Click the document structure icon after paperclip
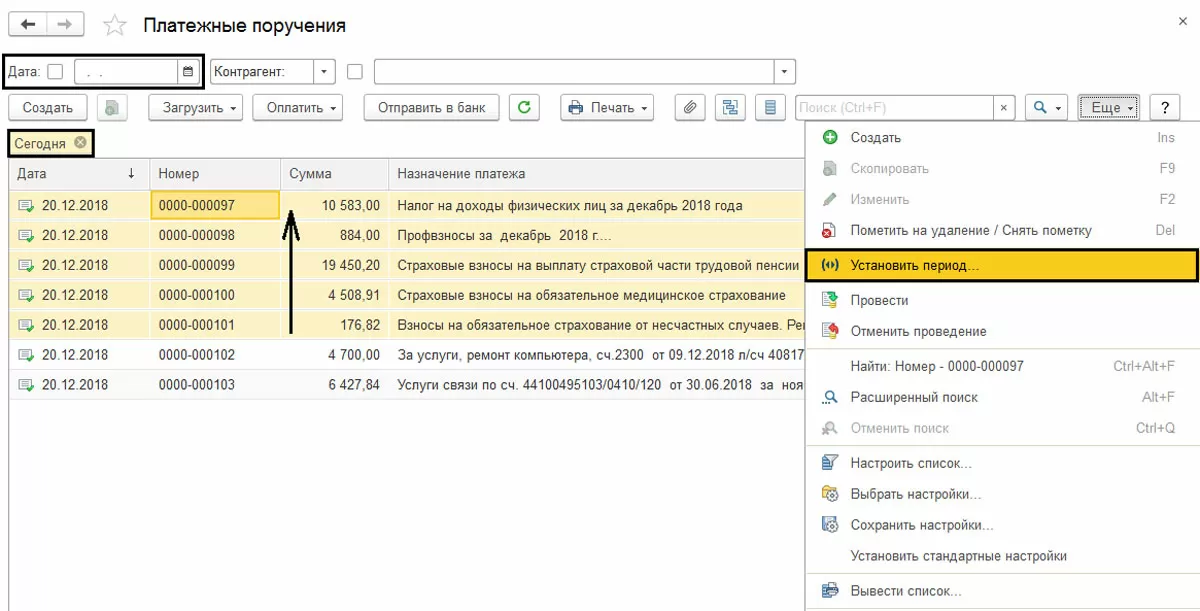This screenshot has width=1200, height=611. [730, 108]
